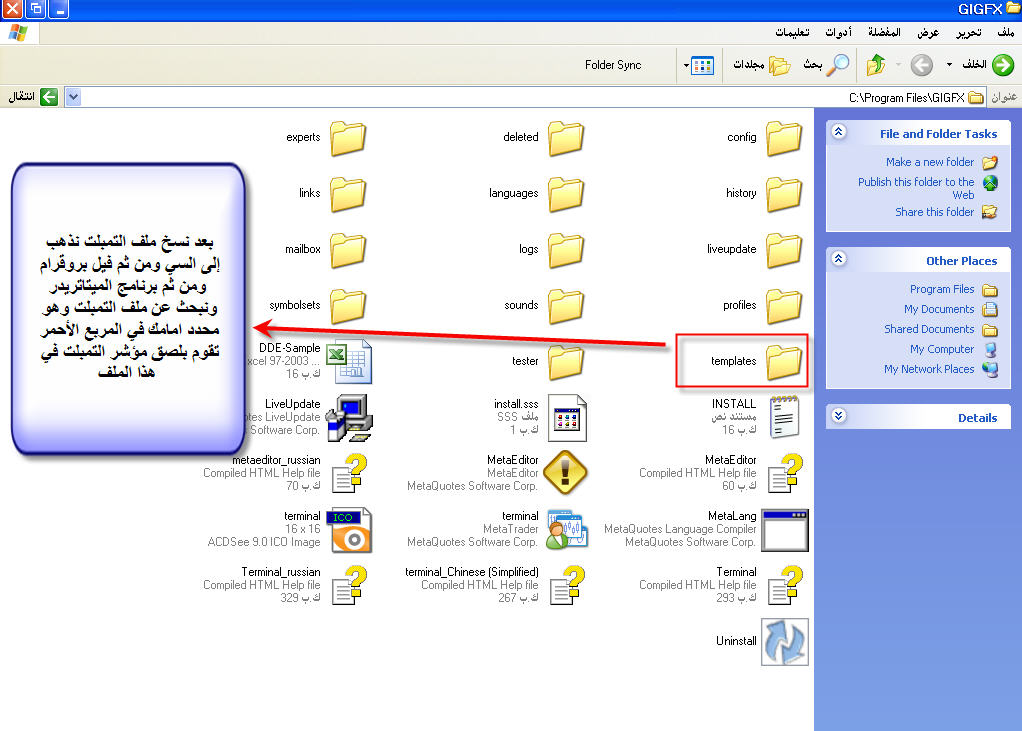Select the MetaEditor 60 KB help file
This screenshot has height=731, width=1022.
click(785, 473)
